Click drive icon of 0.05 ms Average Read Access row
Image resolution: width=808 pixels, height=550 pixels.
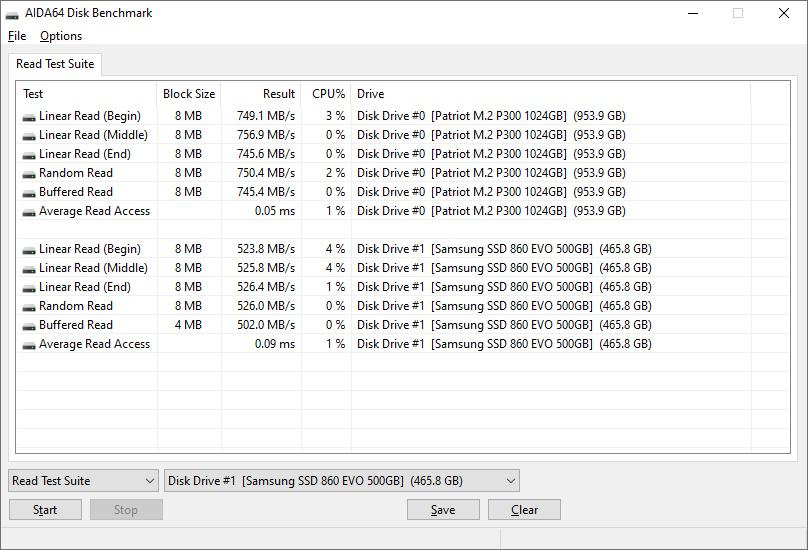point(29,213)
